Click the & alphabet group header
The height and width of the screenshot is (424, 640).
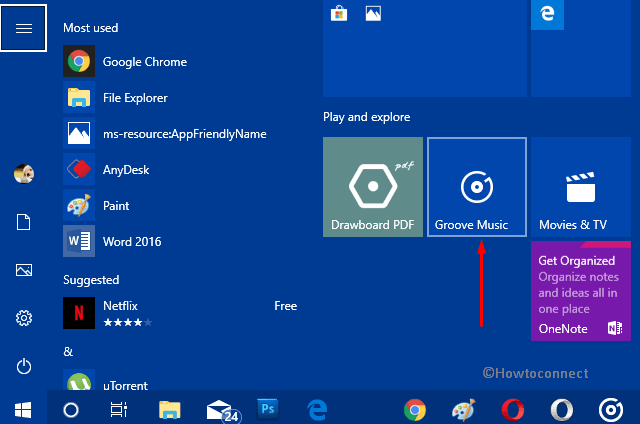68,351
